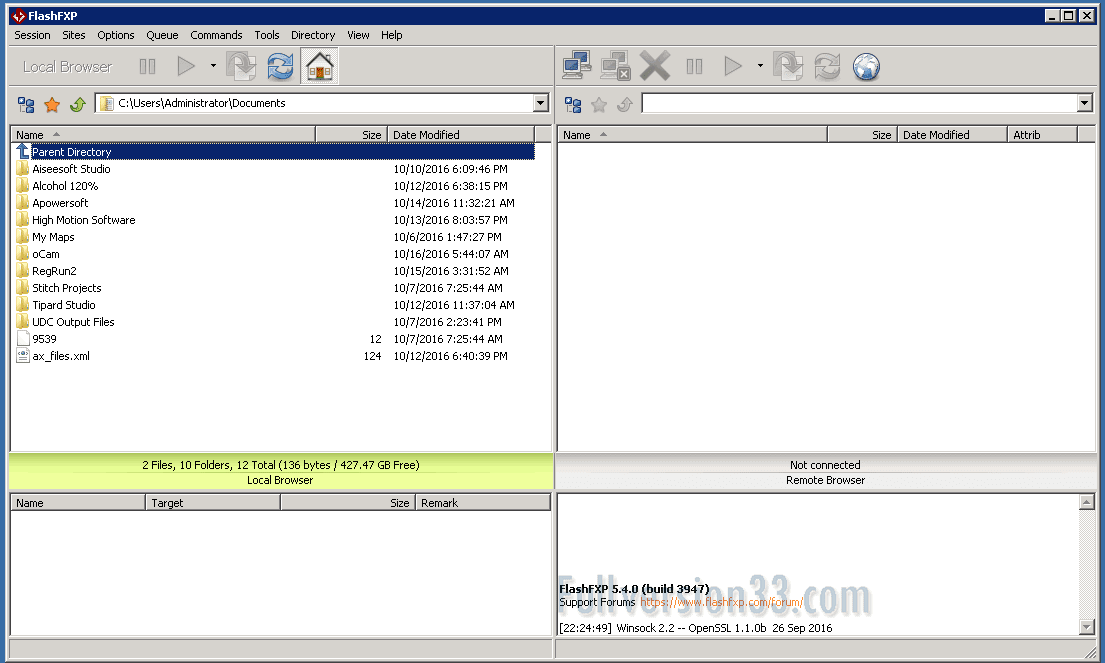Screen dimensions: 1105x663
Task: Click the Not connected Remote Browser status
Action: [825, 472]
